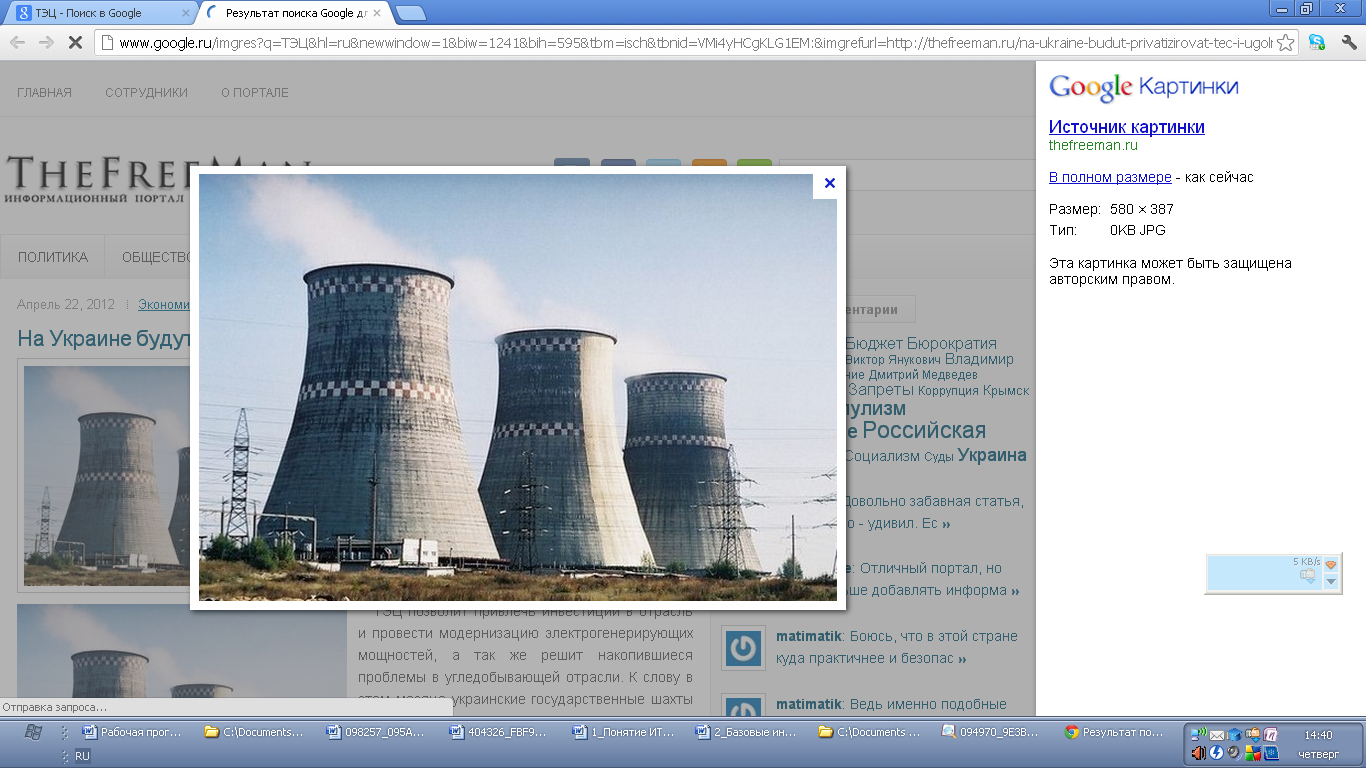Click the browser Forward arrow
Viewport: 1366px width, 768px height.
click(x=45, y=43)
